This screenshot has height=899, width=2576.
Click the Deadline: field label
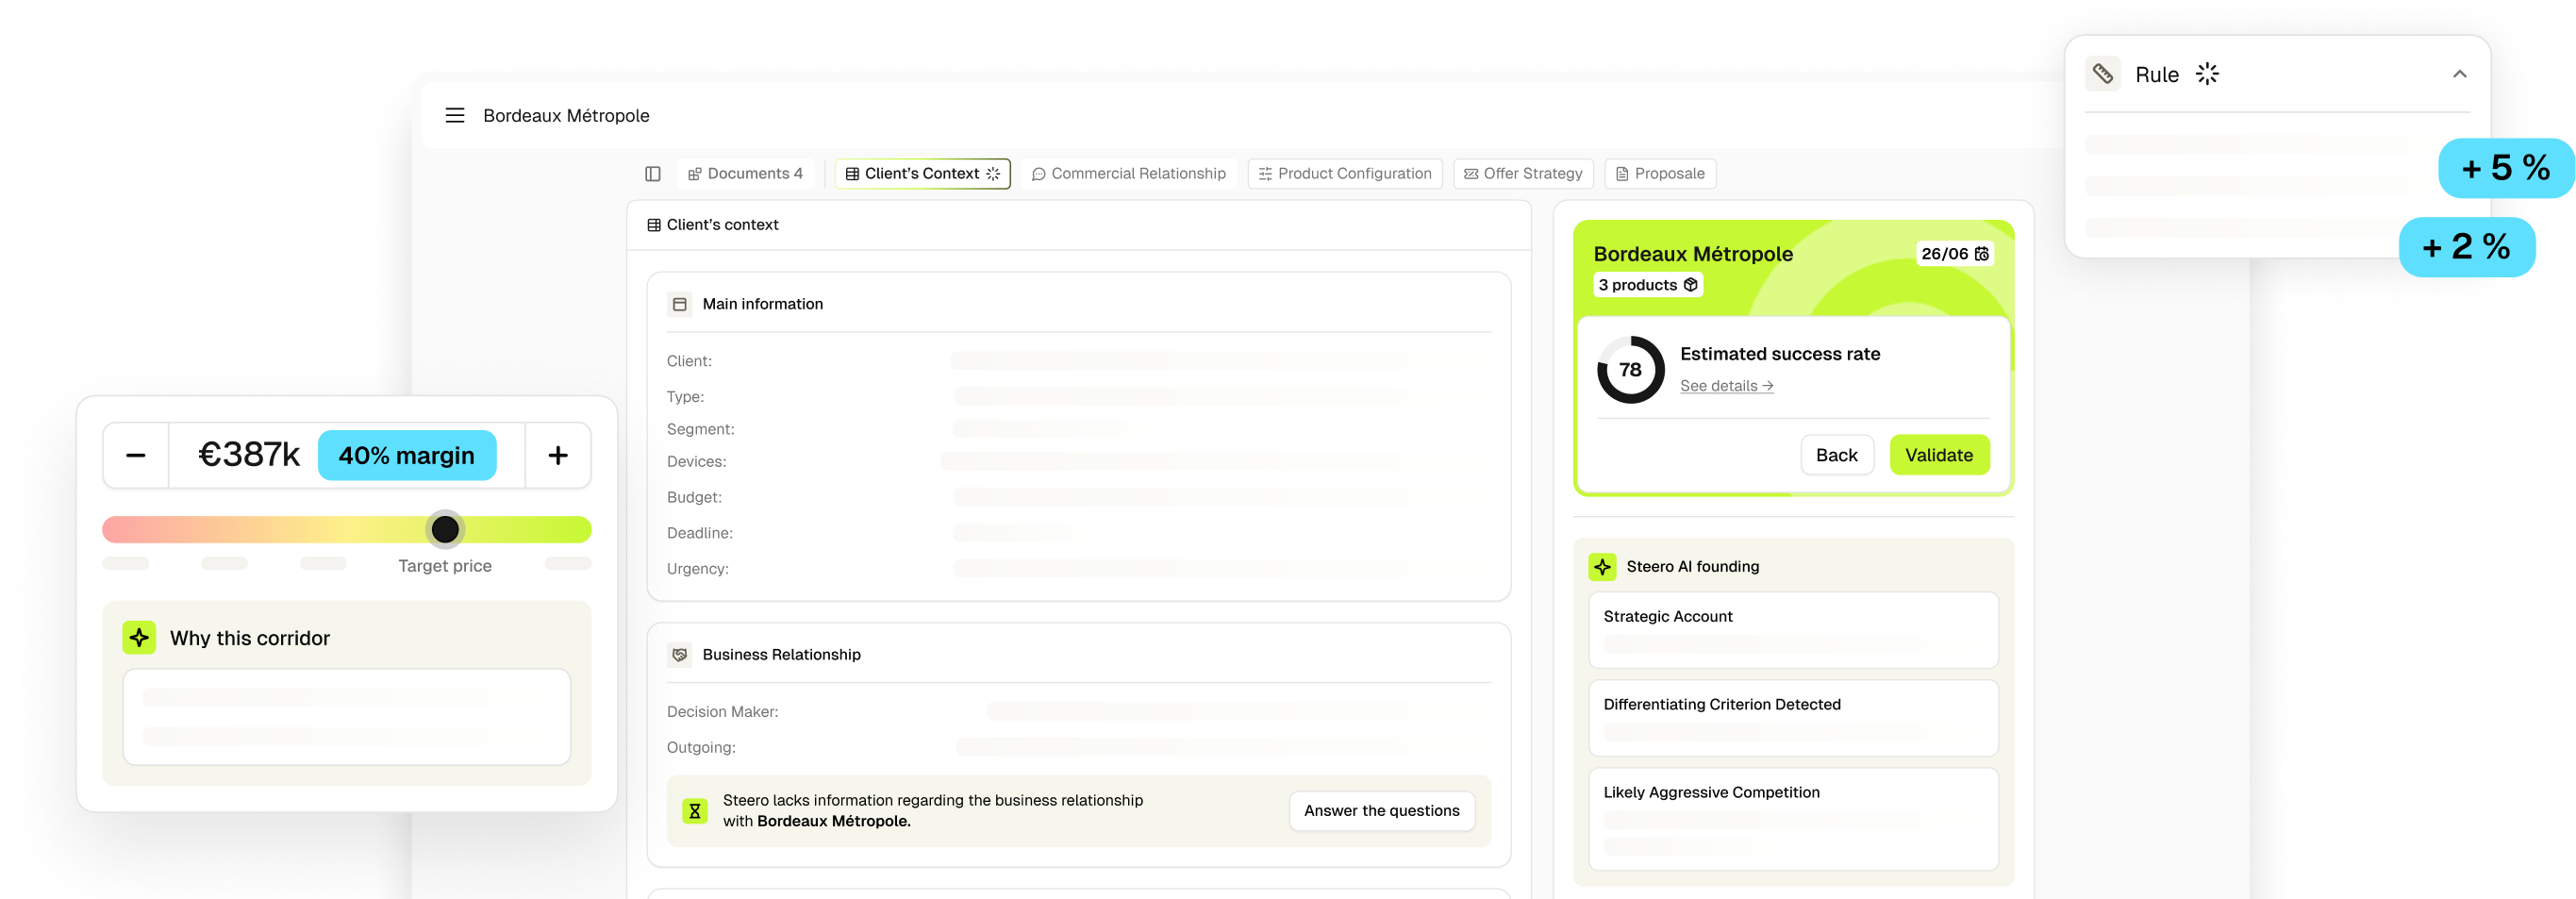[699, 533]
